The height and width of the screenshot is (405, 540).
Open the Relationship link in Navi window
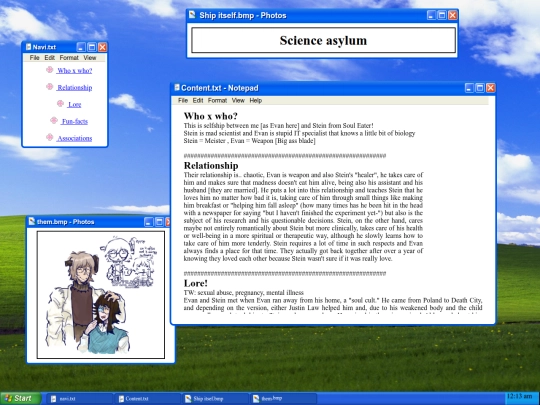tap(74, 87)
